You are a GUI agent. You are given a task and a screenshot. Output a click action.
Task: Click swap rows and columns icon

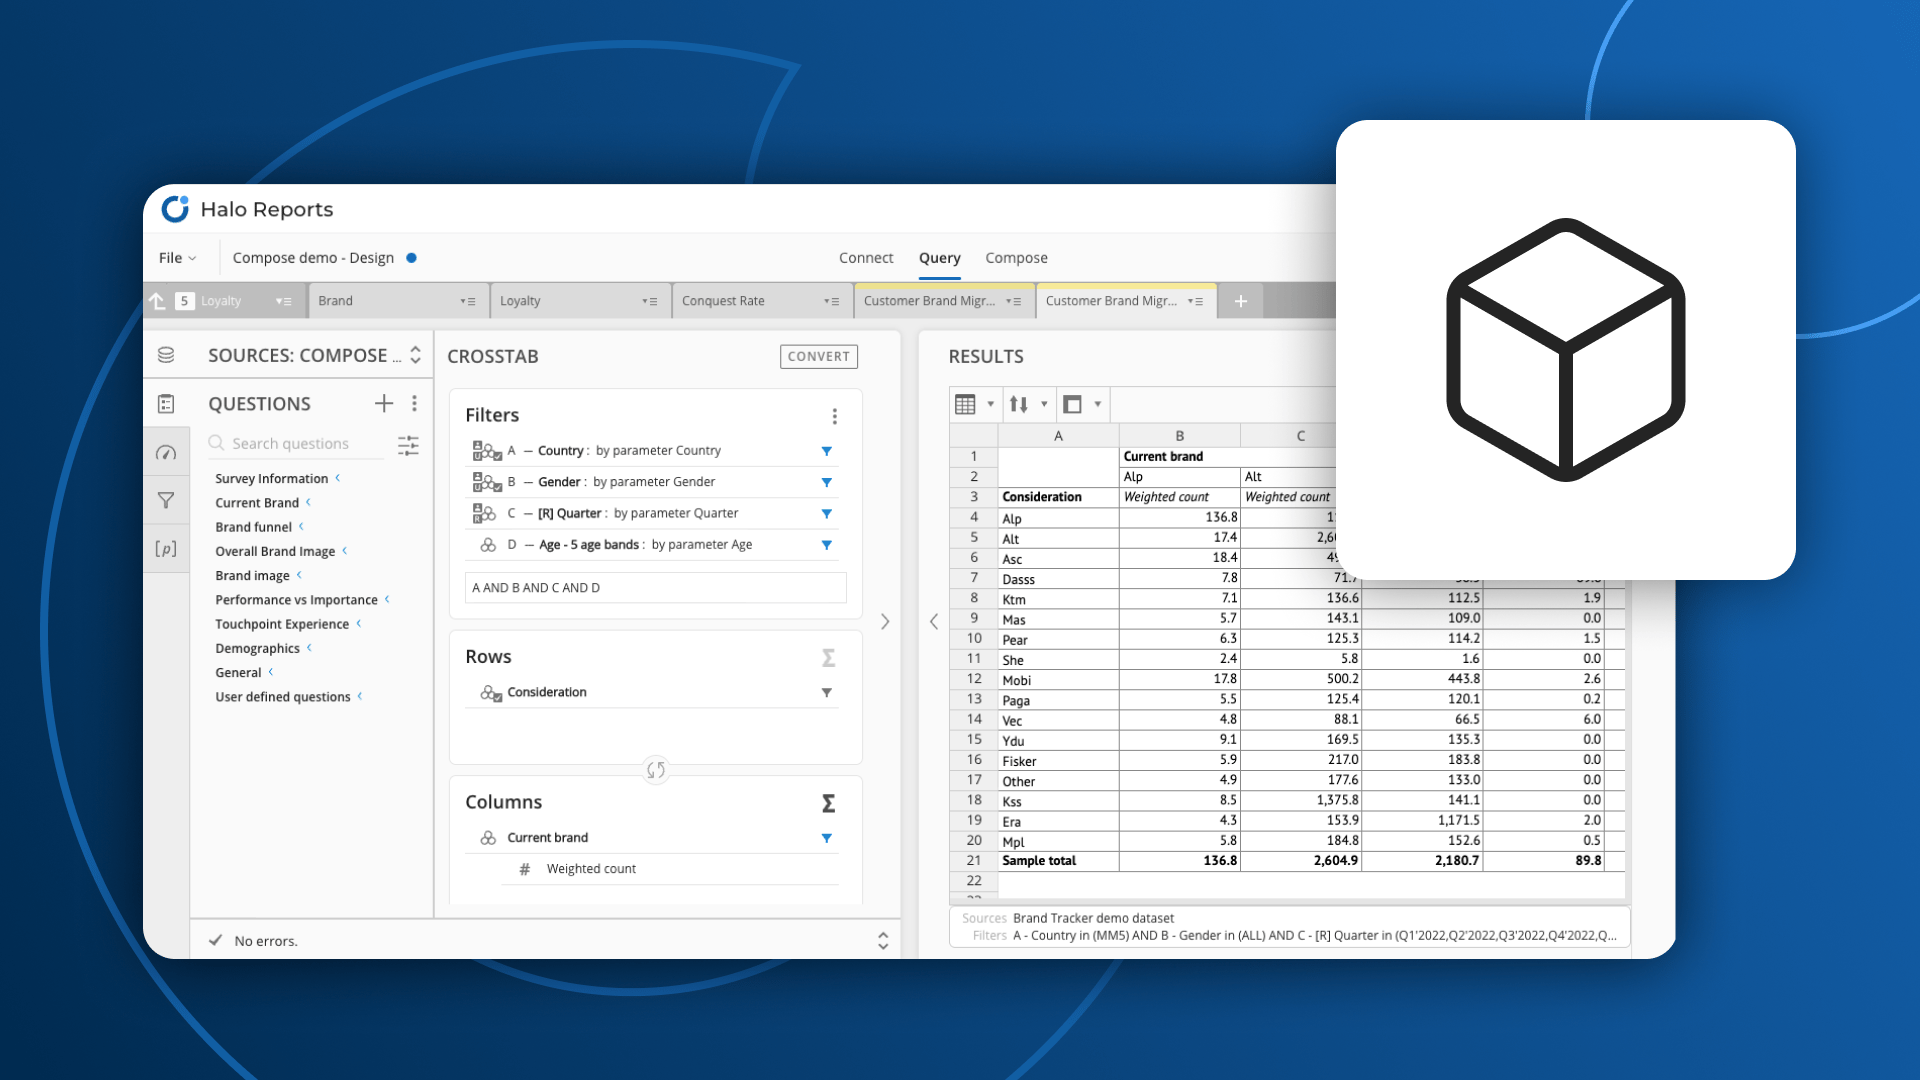656,769
